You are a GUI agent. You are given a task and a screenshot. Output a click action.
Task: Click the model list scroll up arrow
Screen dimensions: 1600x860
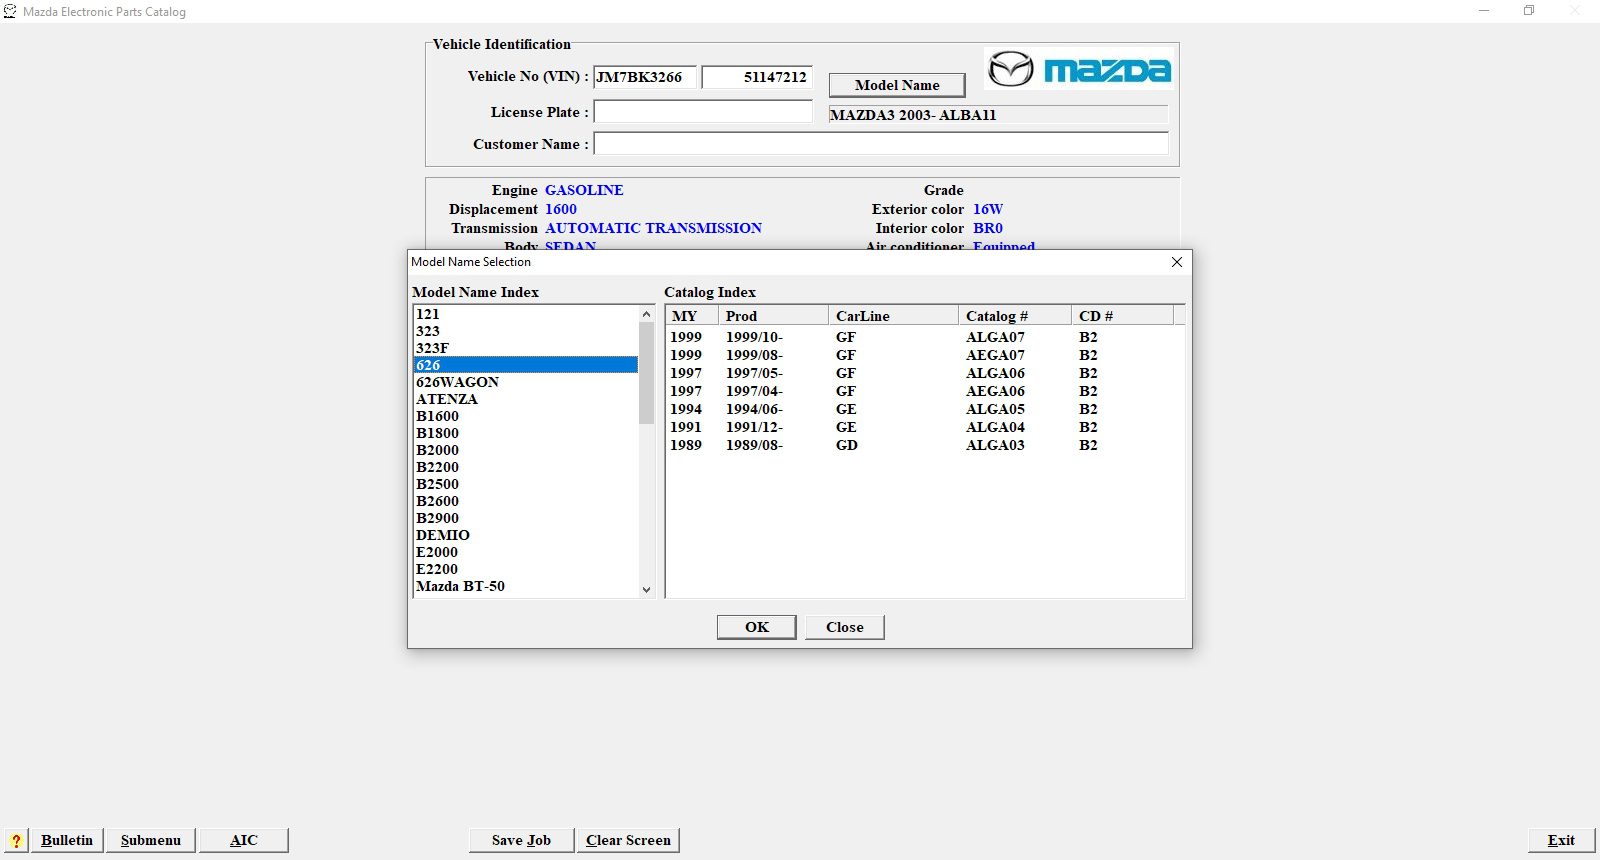click(x=646, y=314)
